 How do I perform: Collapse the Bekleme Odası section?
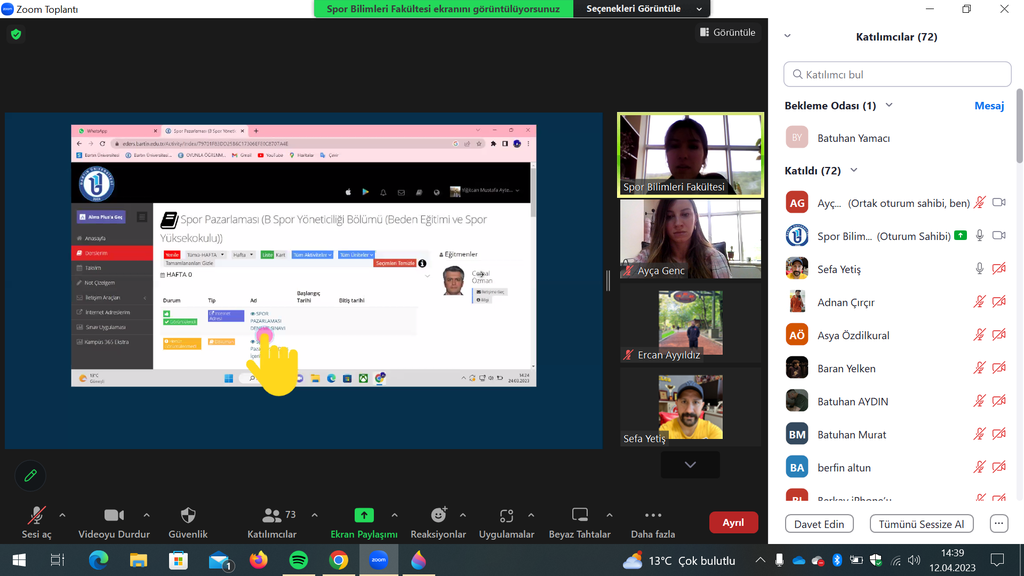pyautogui.click(x=889, y=105)
